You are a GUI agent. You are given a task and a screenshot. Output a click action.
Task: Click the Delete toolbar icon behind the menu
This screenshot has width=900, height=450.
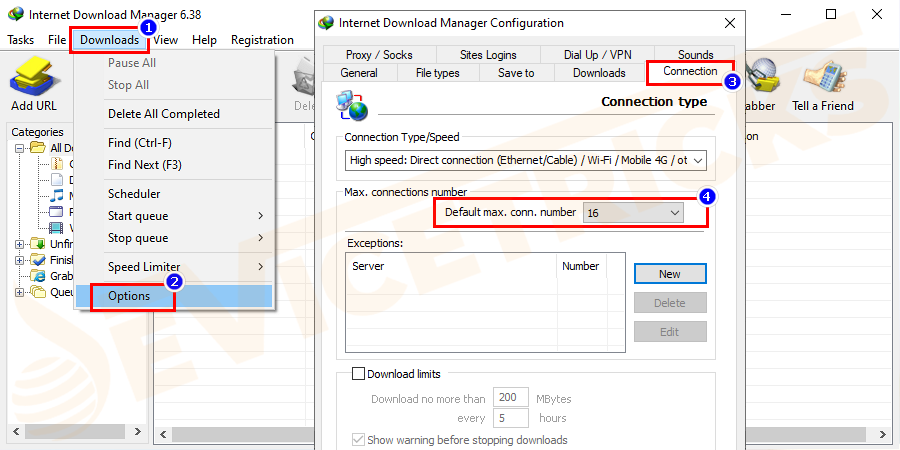tap(302, 77)
